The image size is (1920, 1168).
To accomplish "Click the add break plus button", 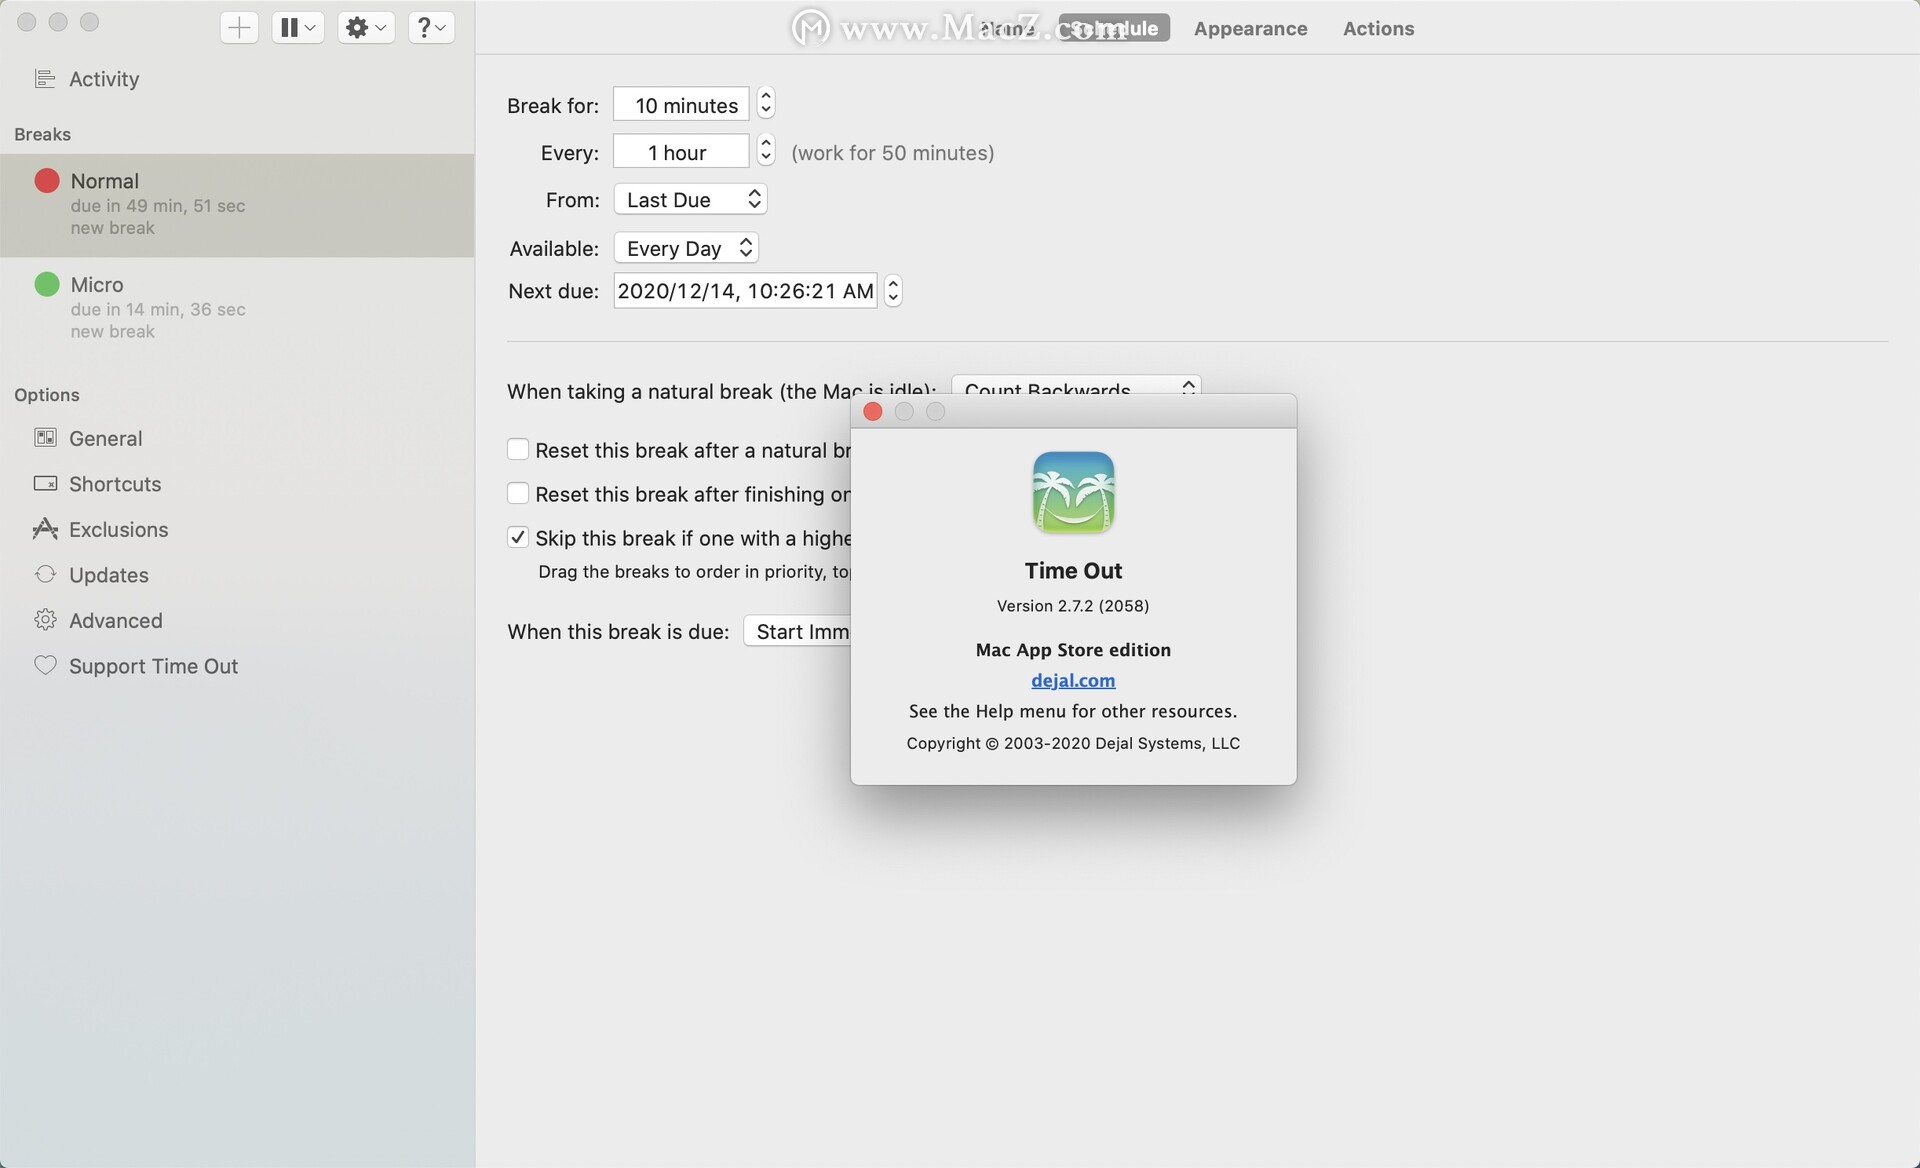I will pos(239,27).
